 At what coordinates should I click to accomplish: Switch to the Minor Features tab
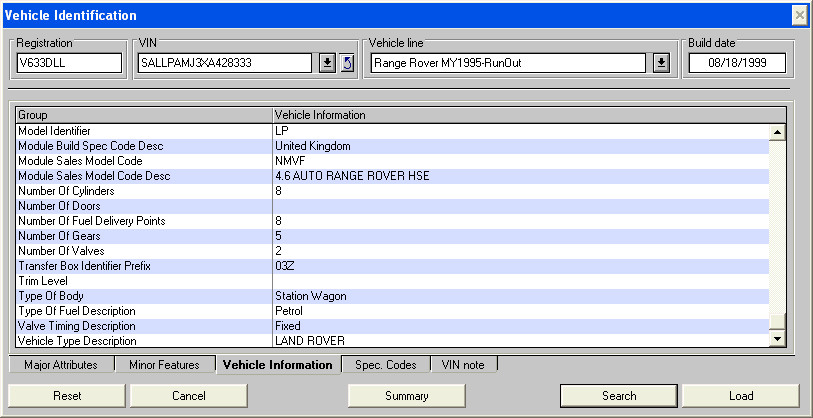(x=164, y=365)
